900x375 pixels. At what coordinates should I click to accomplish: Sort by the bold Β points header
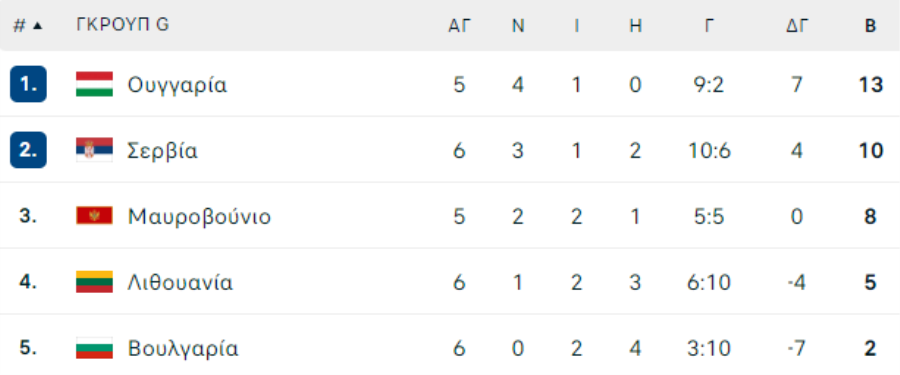[870, 26]
